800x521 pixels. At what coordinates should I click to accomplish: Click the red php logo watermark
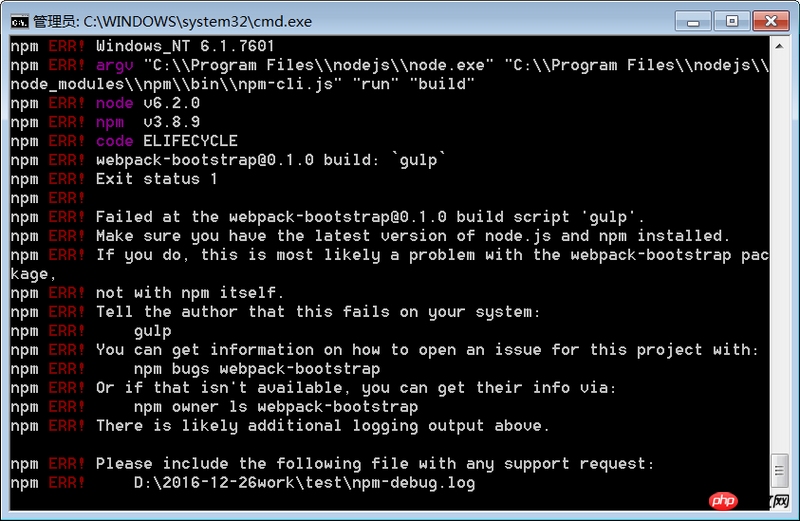[723, 501]
